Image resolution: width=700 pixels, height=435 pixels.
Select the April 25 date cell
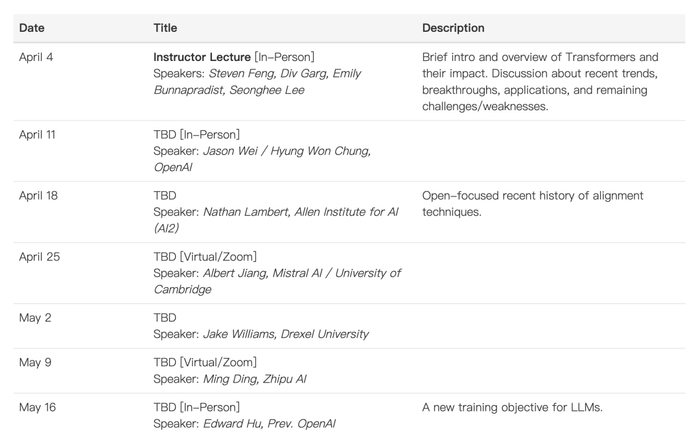click(x=39, y=256)
